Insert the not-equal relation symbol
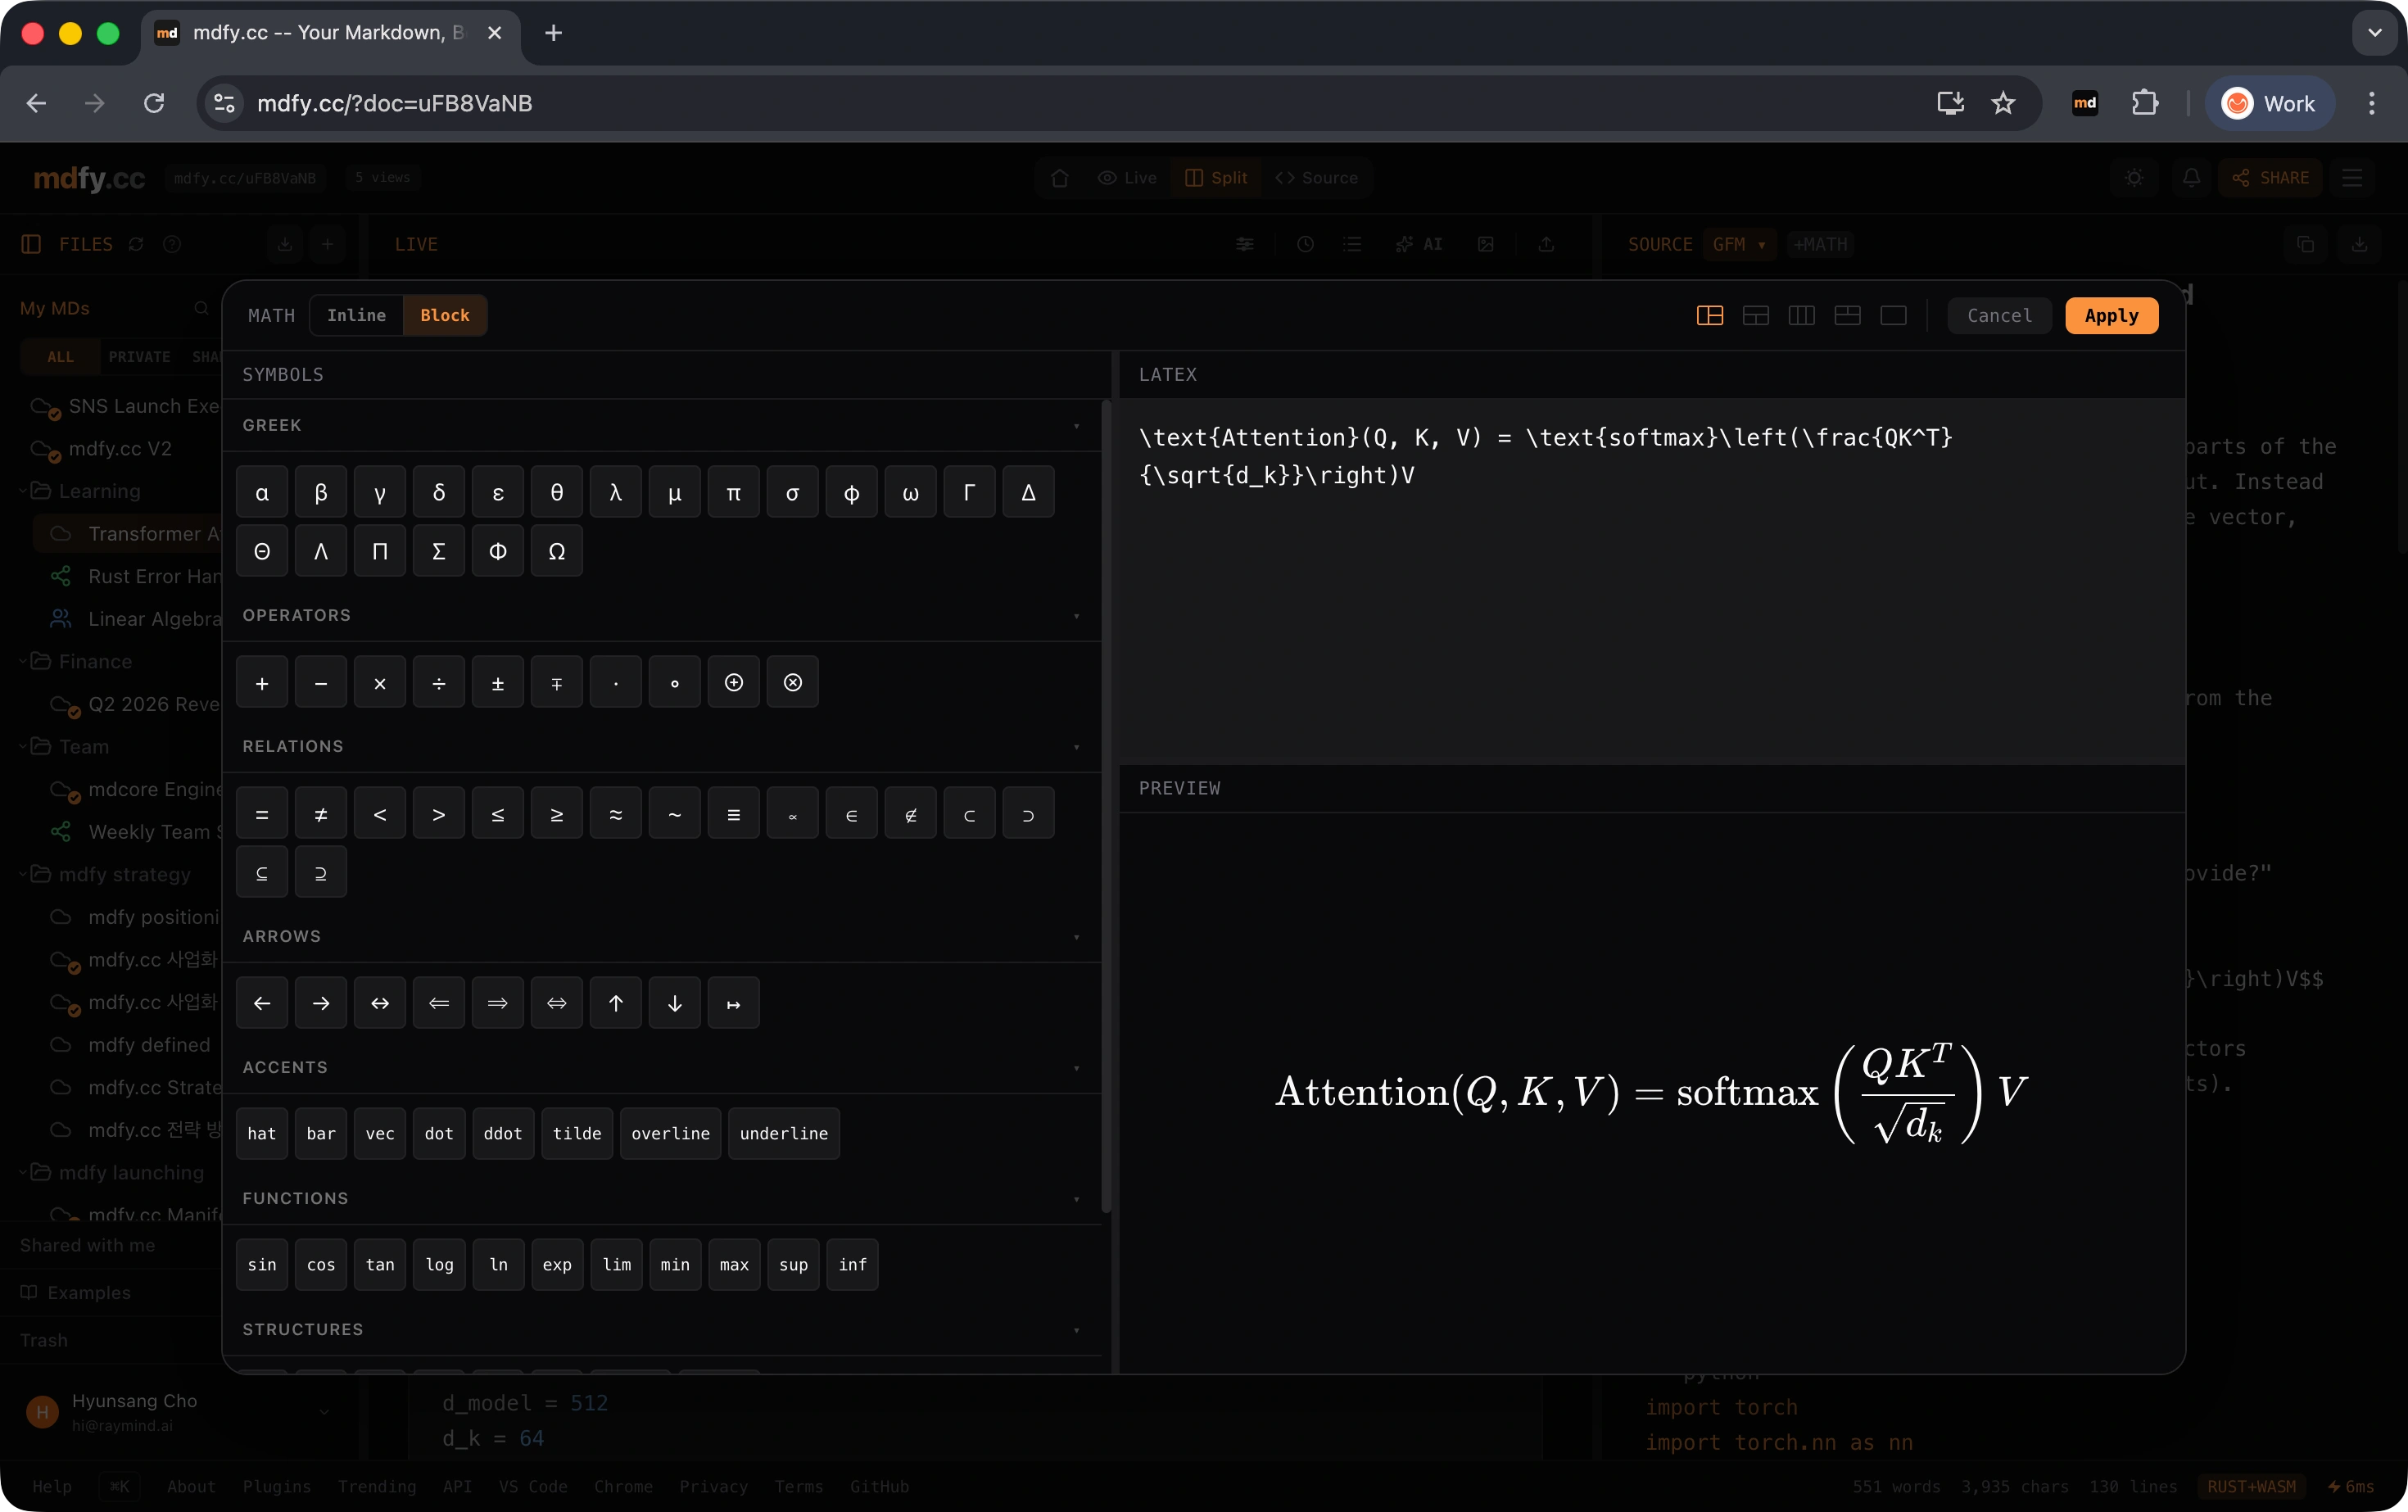 pyautogui.click(x=320, y=814)
